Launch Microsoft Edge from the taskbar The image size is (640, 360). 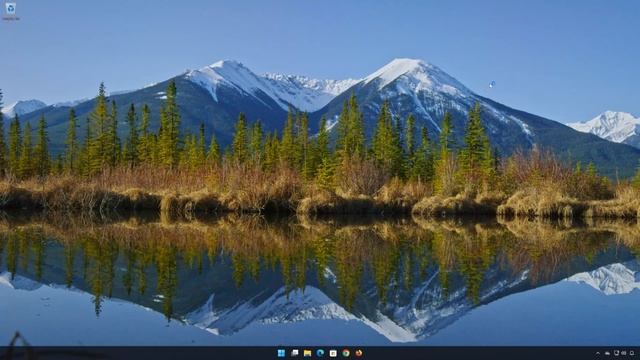320,353
